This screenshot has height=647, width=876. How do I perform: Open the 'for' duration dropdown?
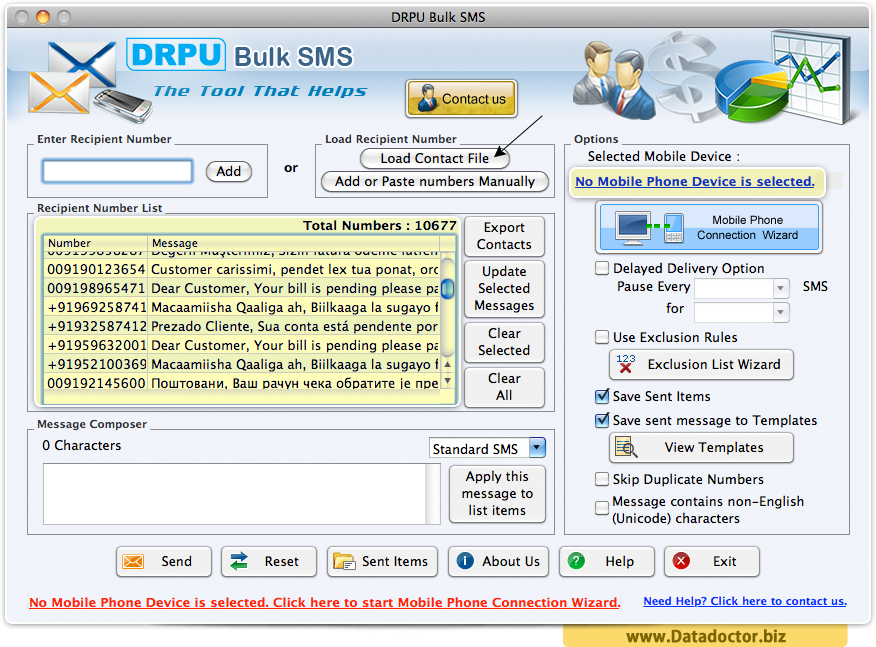tap(780, 312)
